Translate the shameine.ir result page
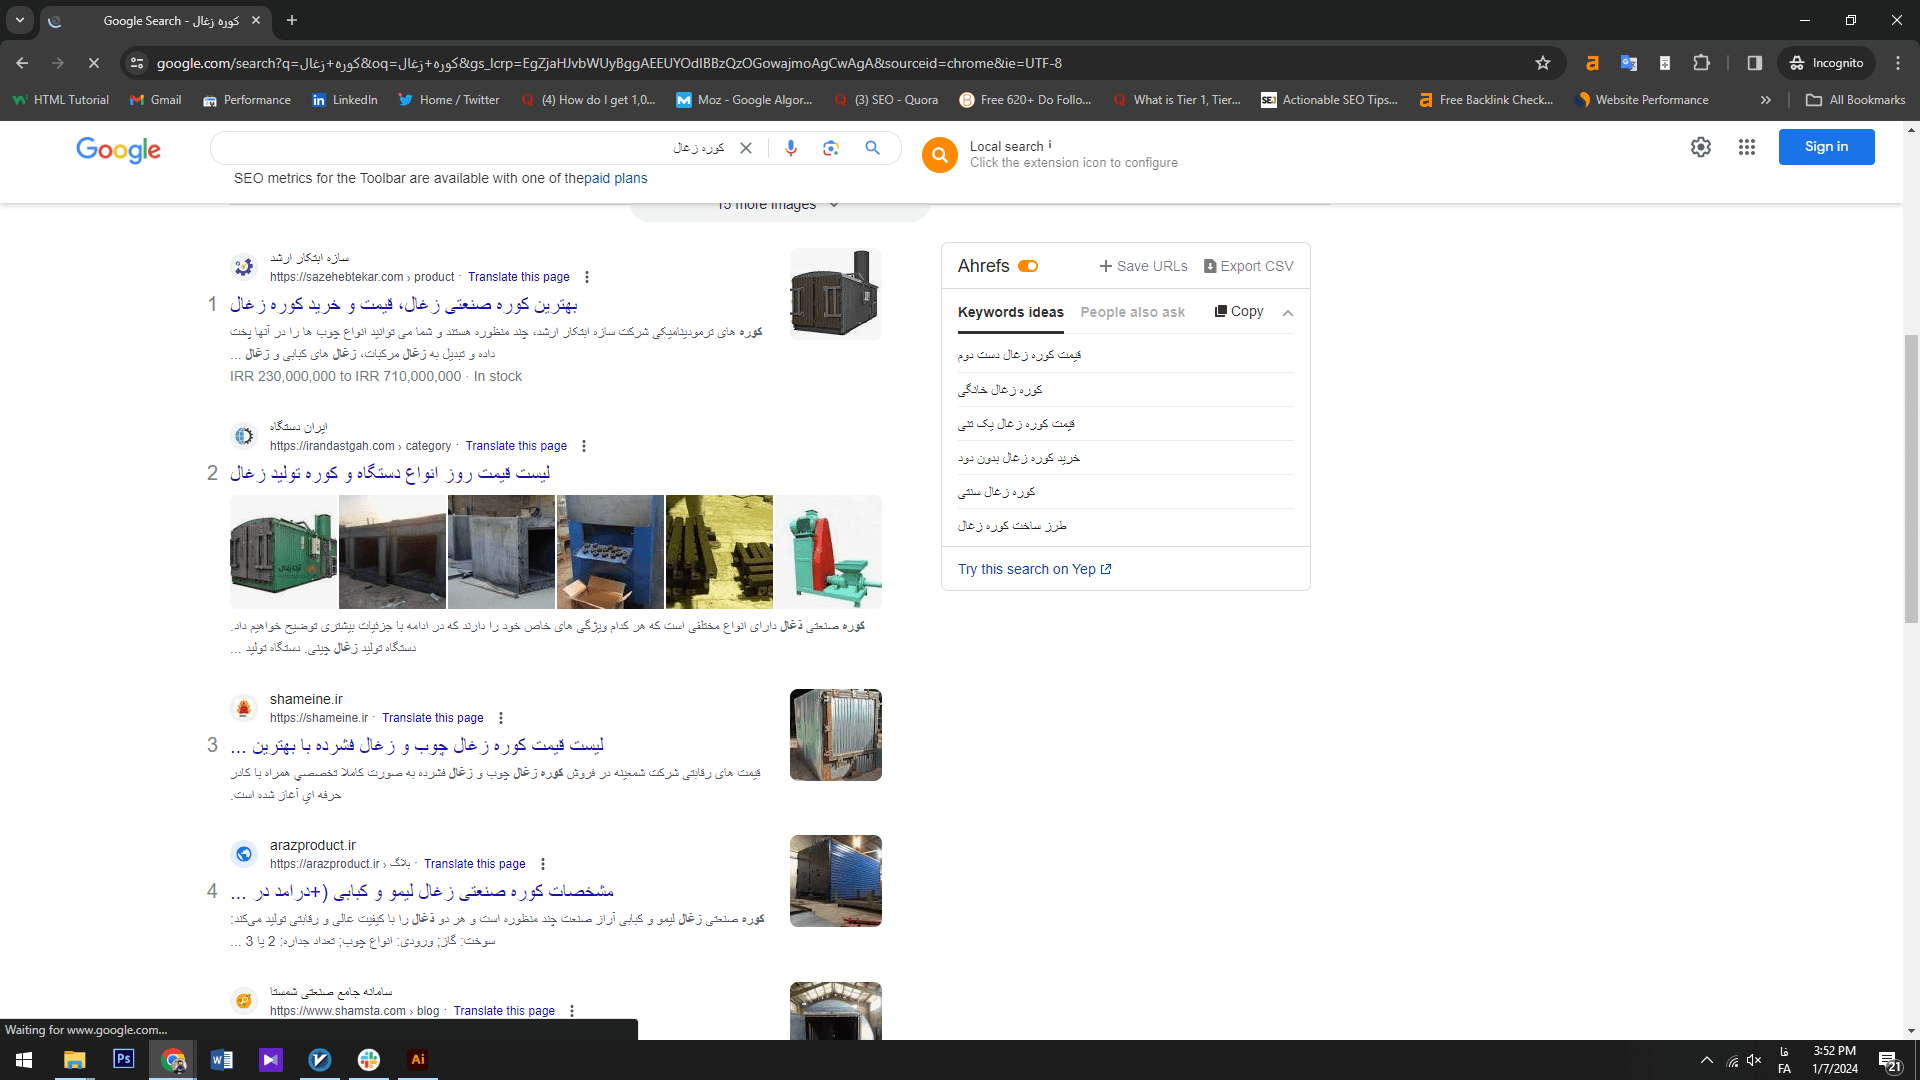 433,718
